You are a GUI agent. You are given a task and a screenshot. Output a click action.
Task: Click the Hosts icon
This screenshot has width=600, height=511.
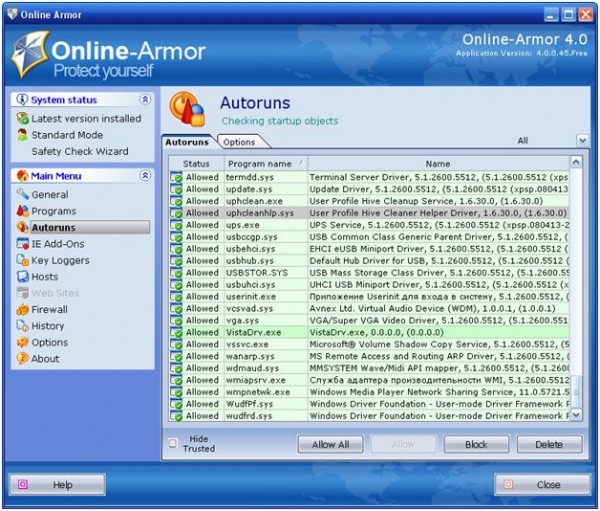point(23,276)
